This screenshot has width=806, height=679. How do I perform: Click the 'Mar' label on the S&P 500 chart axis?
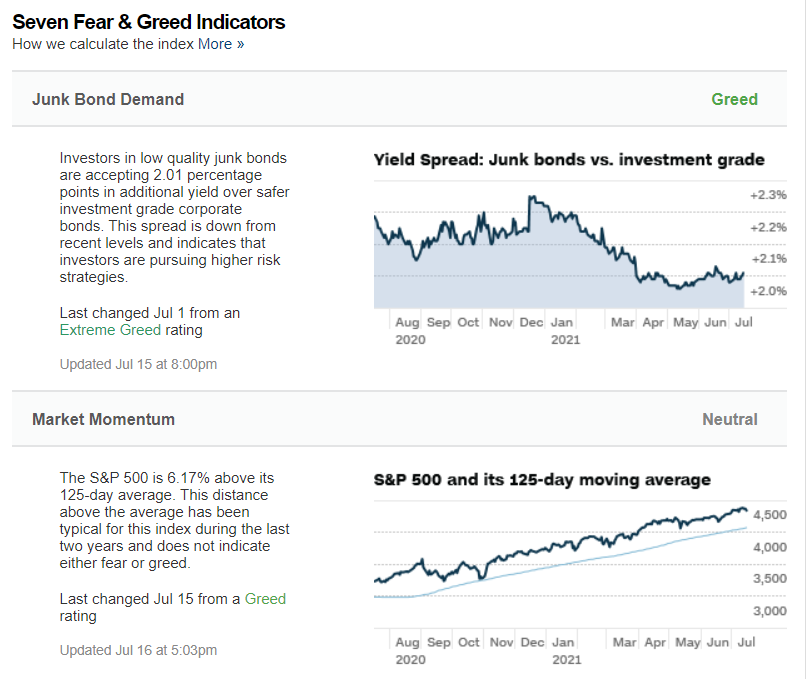click(625, 643)
